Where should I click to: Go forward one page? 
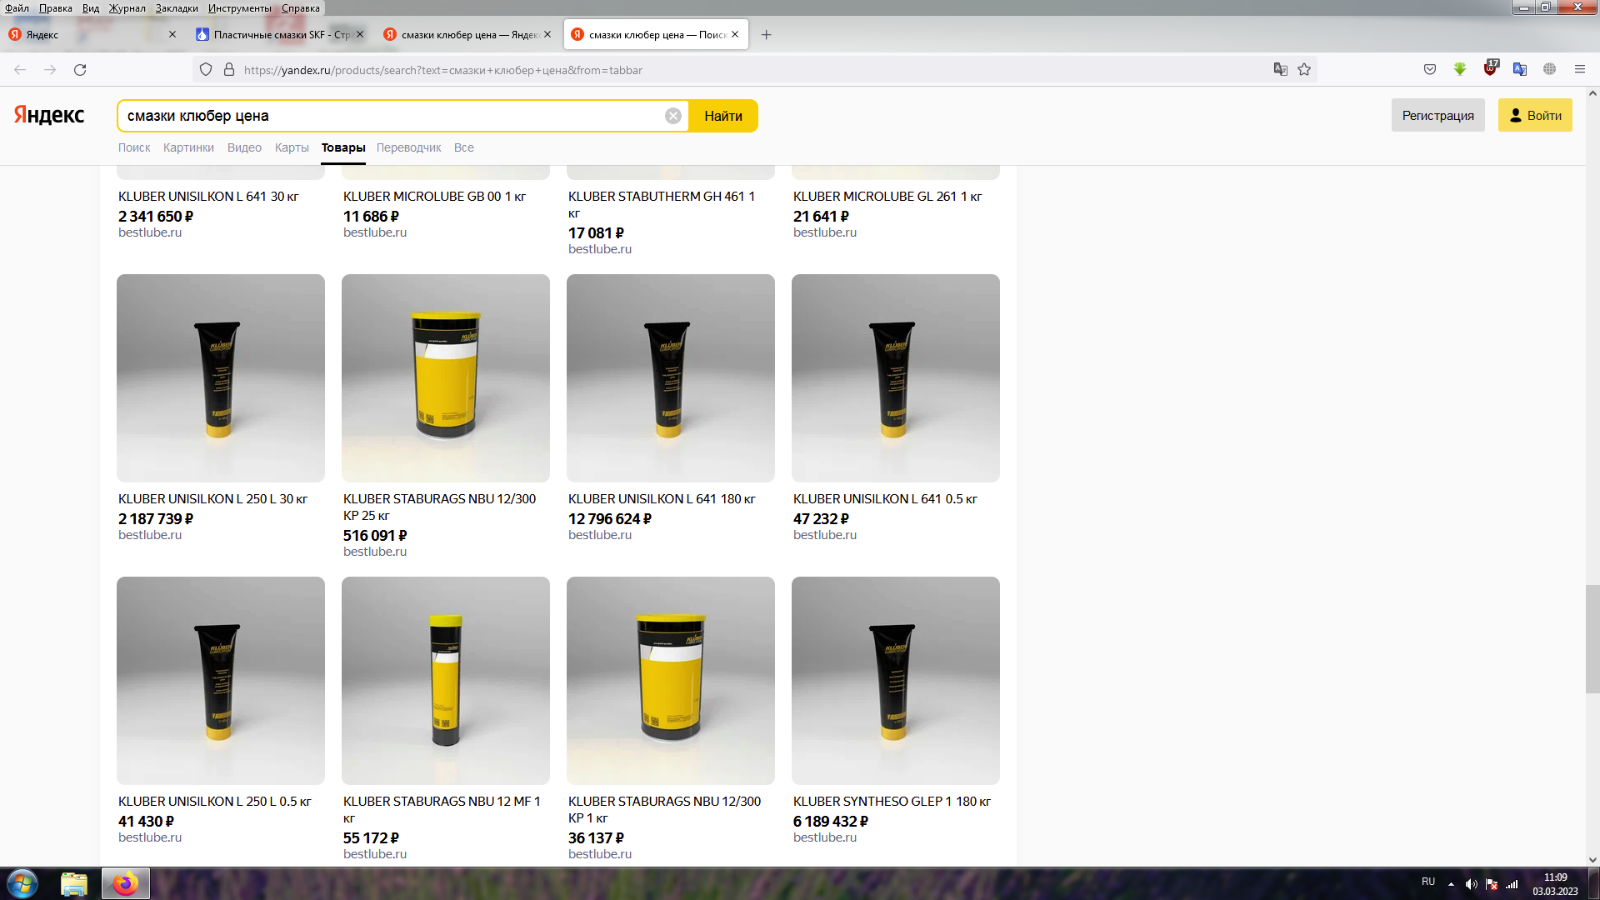point(50,70)
